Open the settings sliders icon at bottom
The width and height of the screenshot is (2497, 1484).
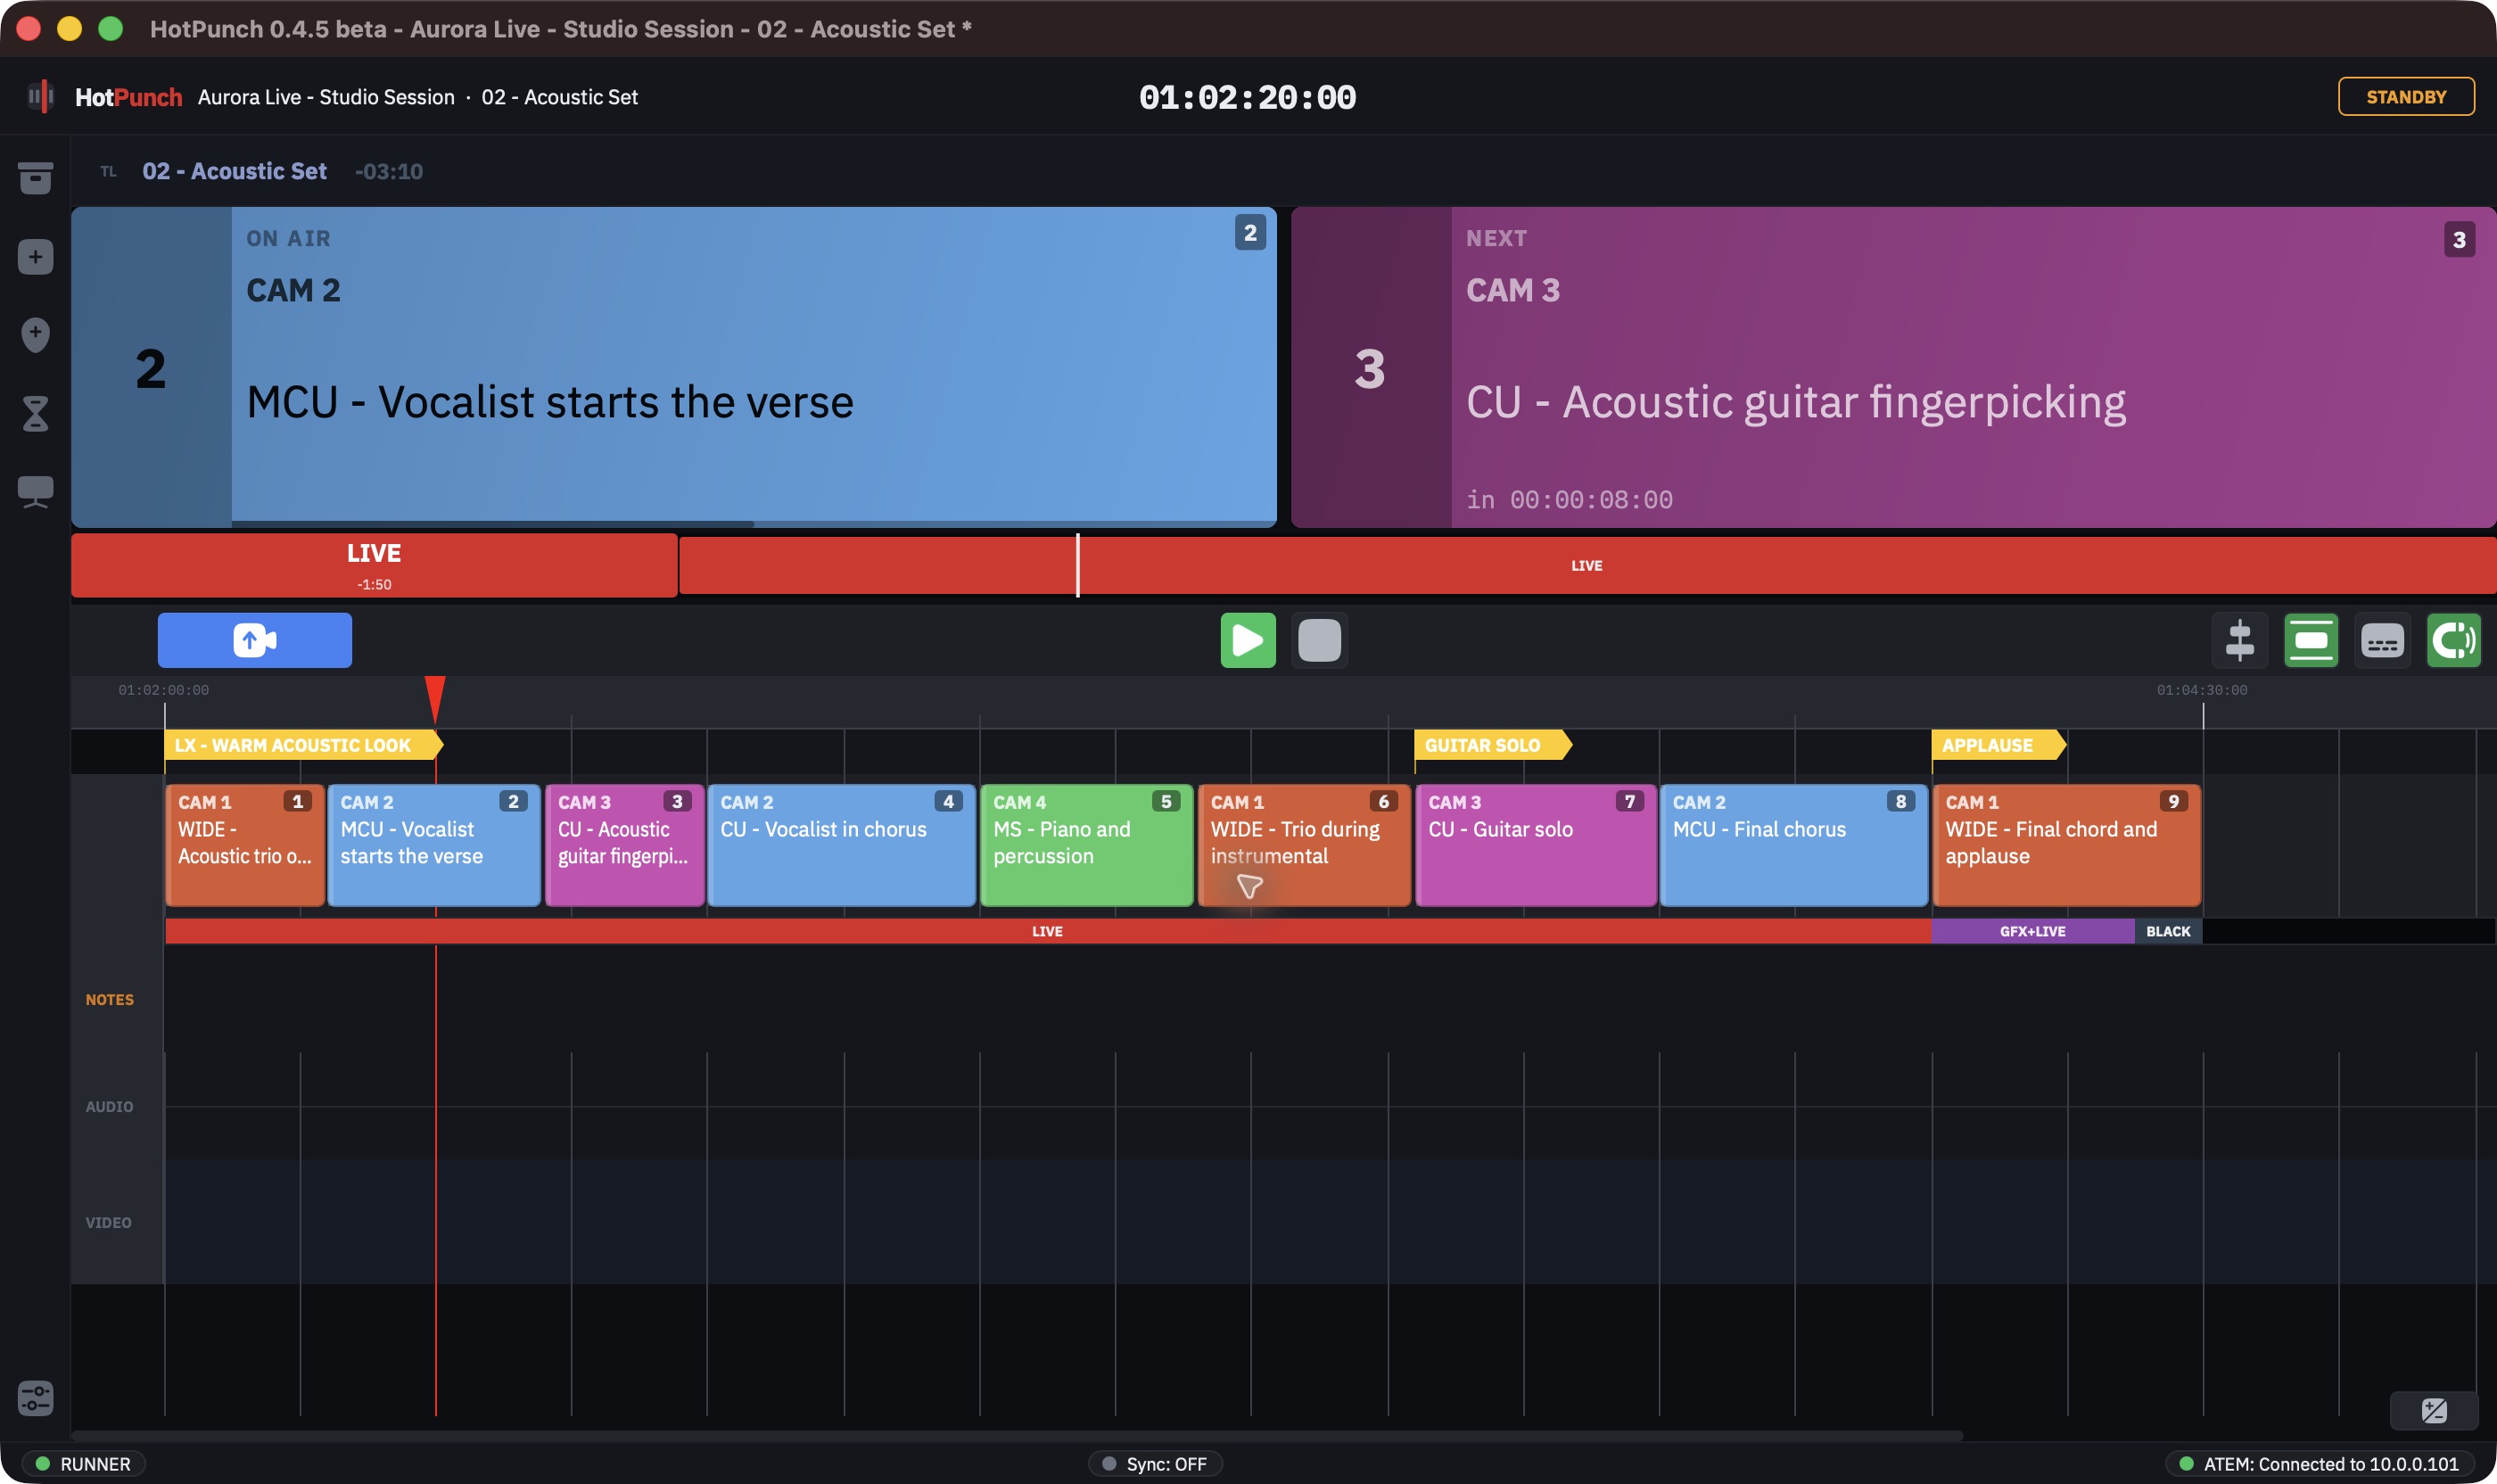35,1398
